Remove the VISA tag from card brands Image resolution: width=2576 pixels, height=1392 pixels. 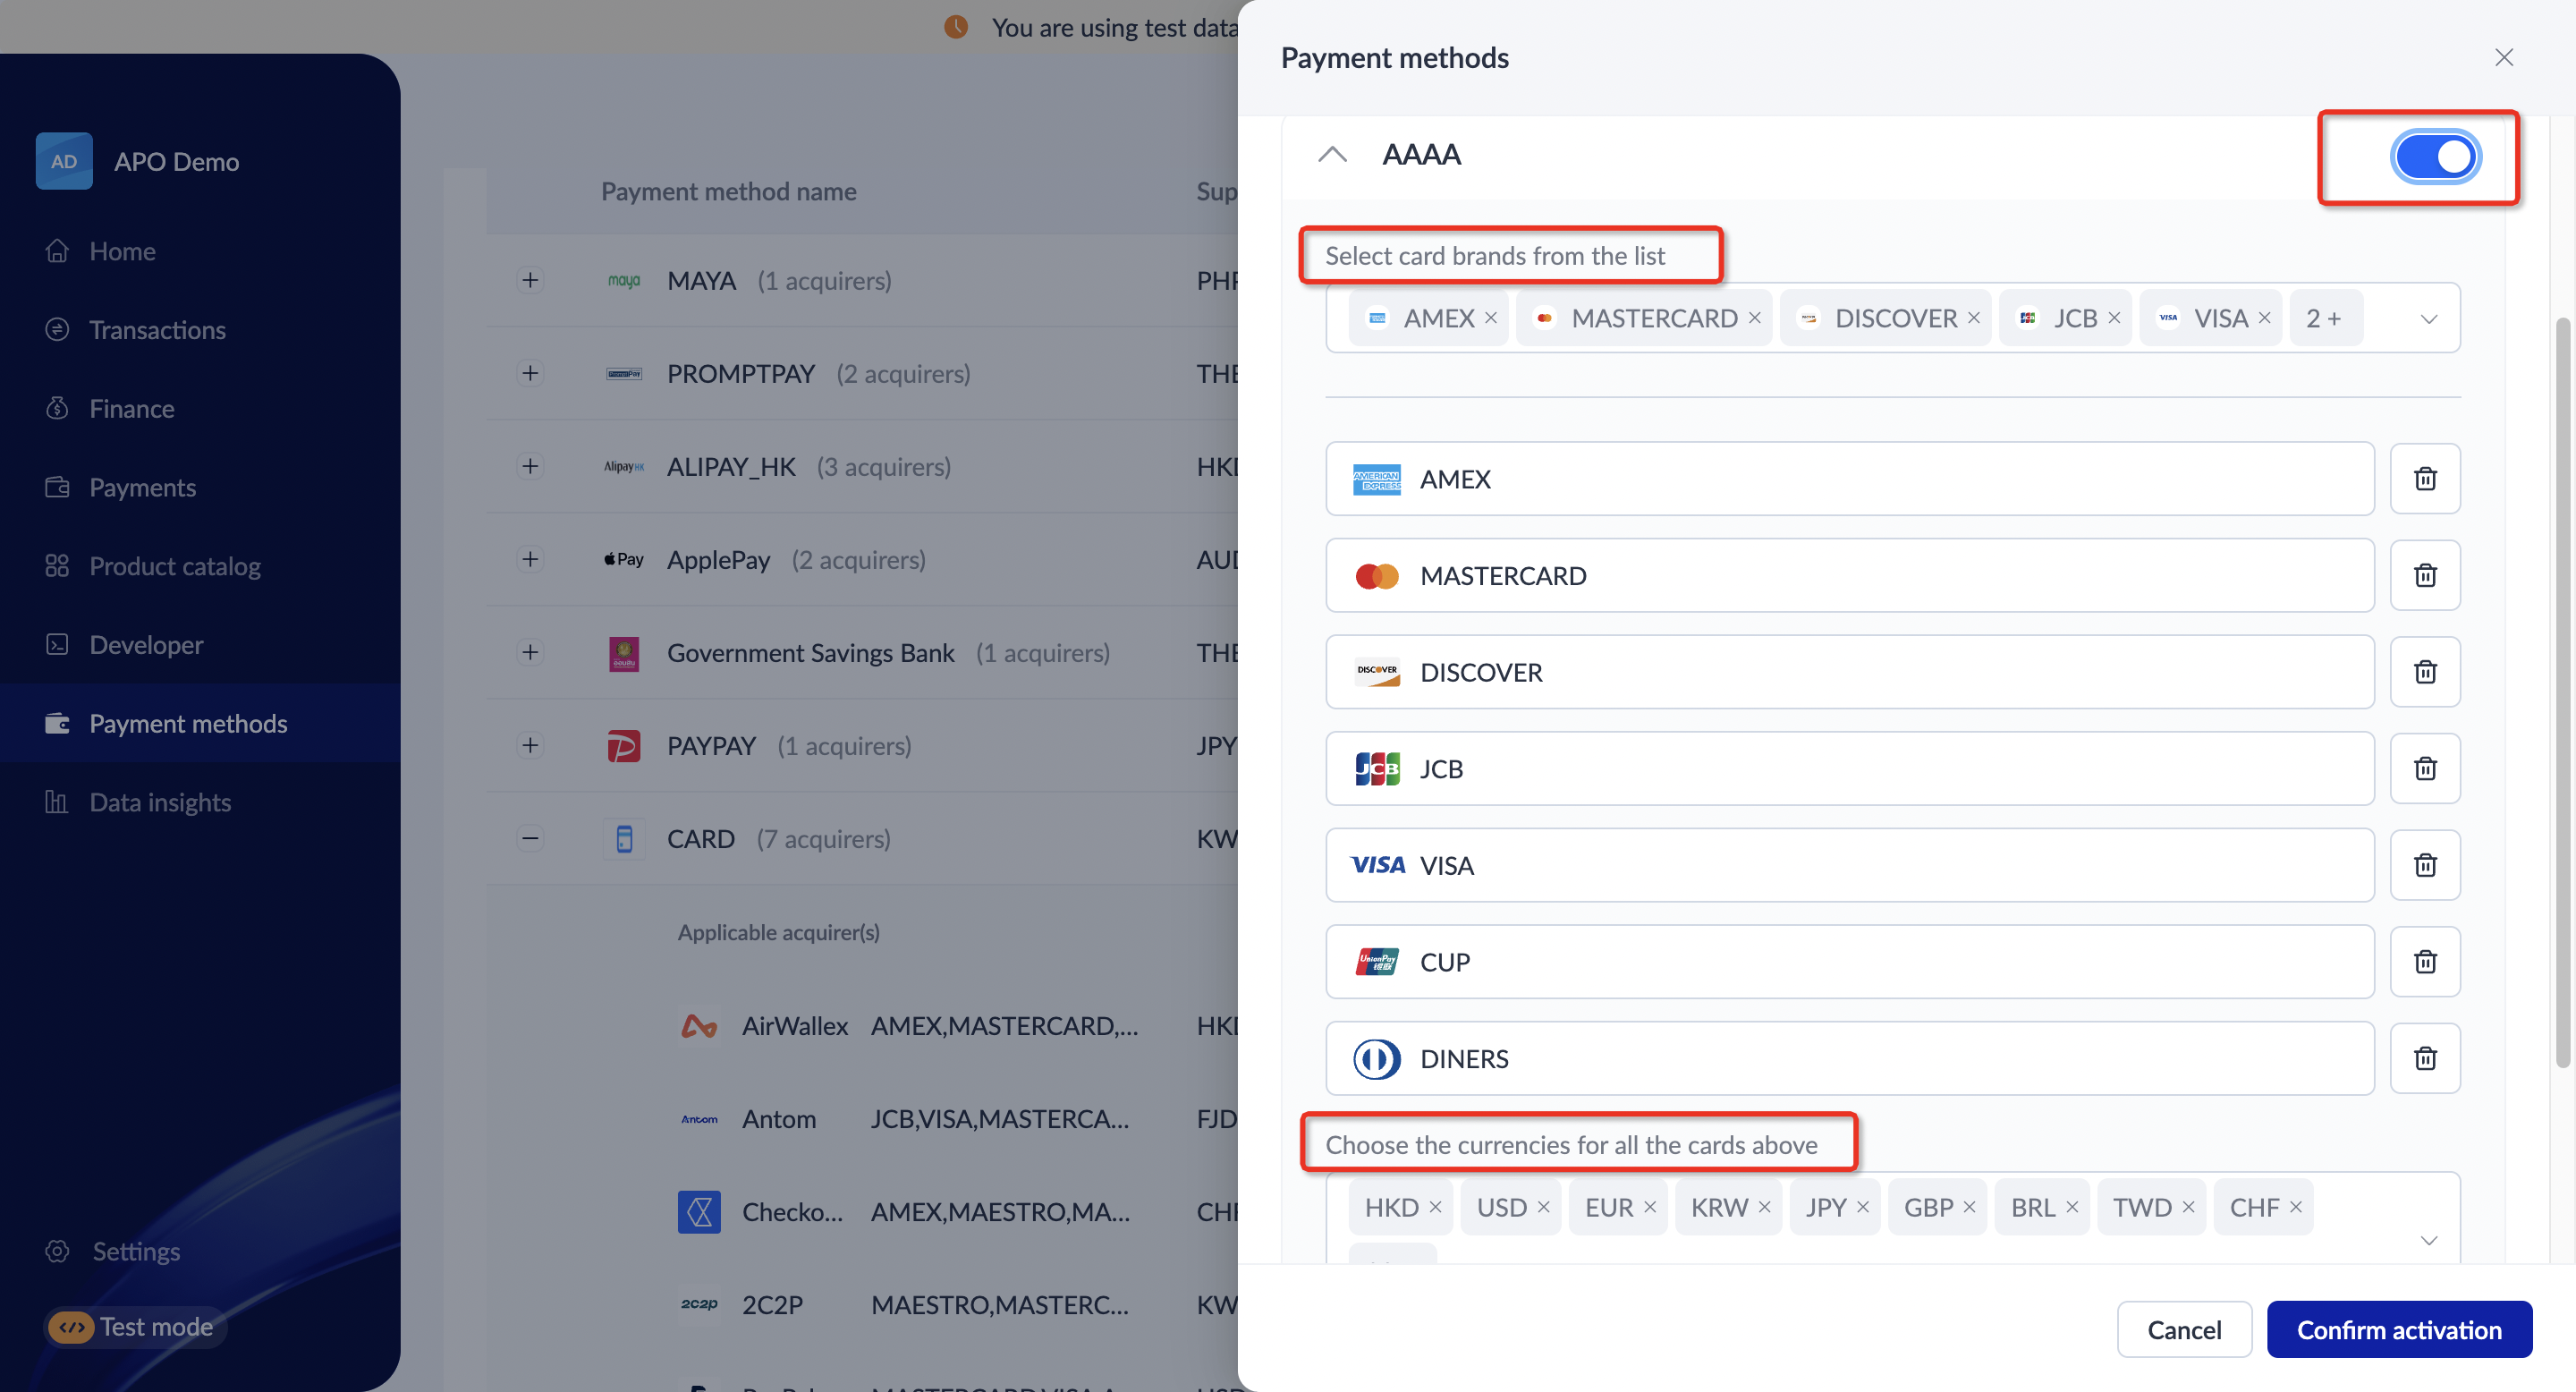click(x=2264, y=318)
